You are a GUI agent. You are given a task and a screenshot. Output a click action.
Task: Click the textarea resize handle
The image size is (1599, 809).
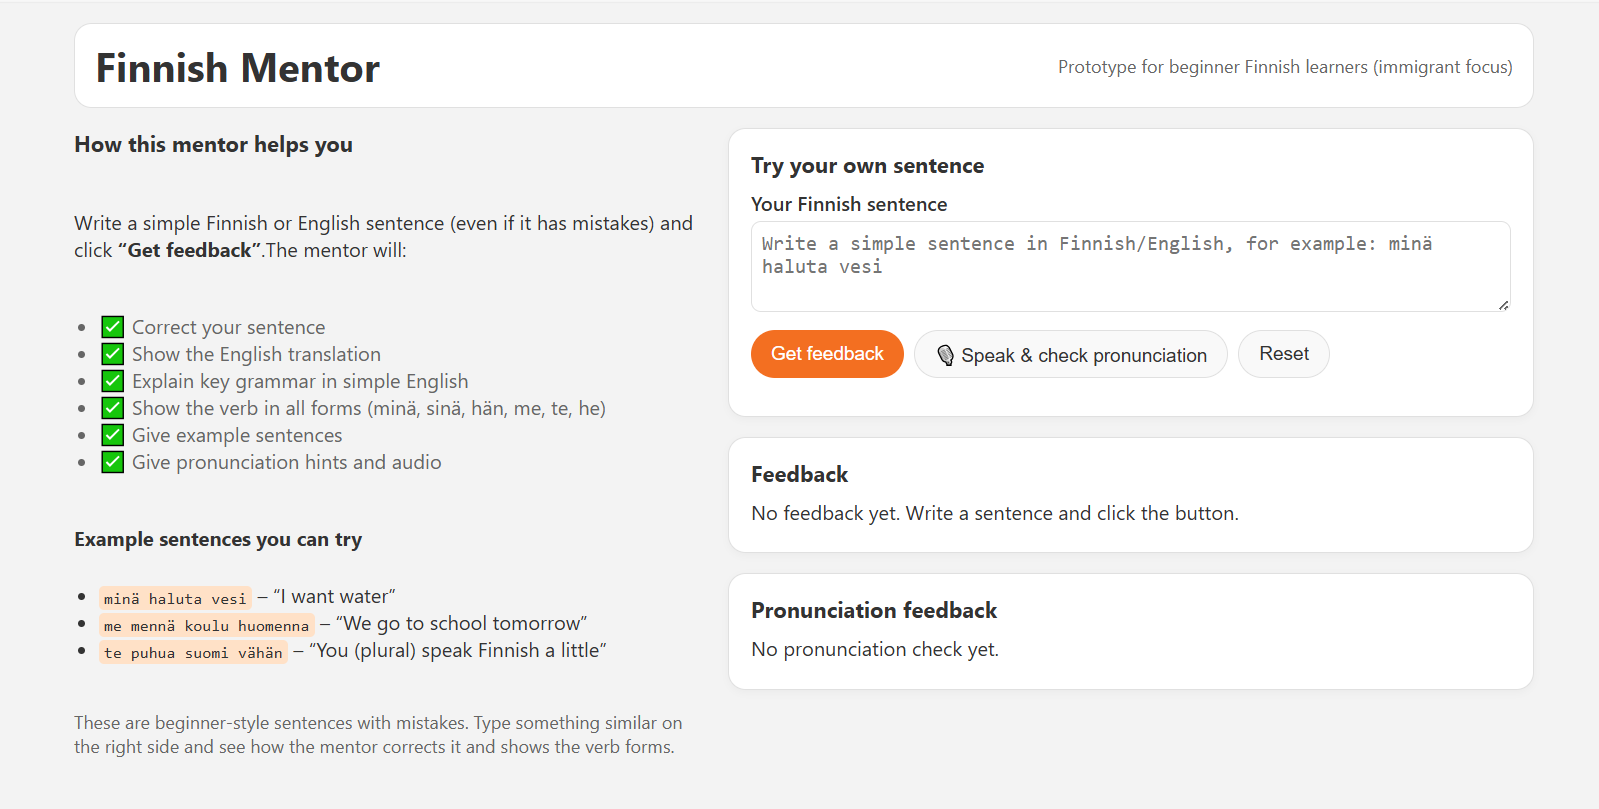coord(1504,308)
